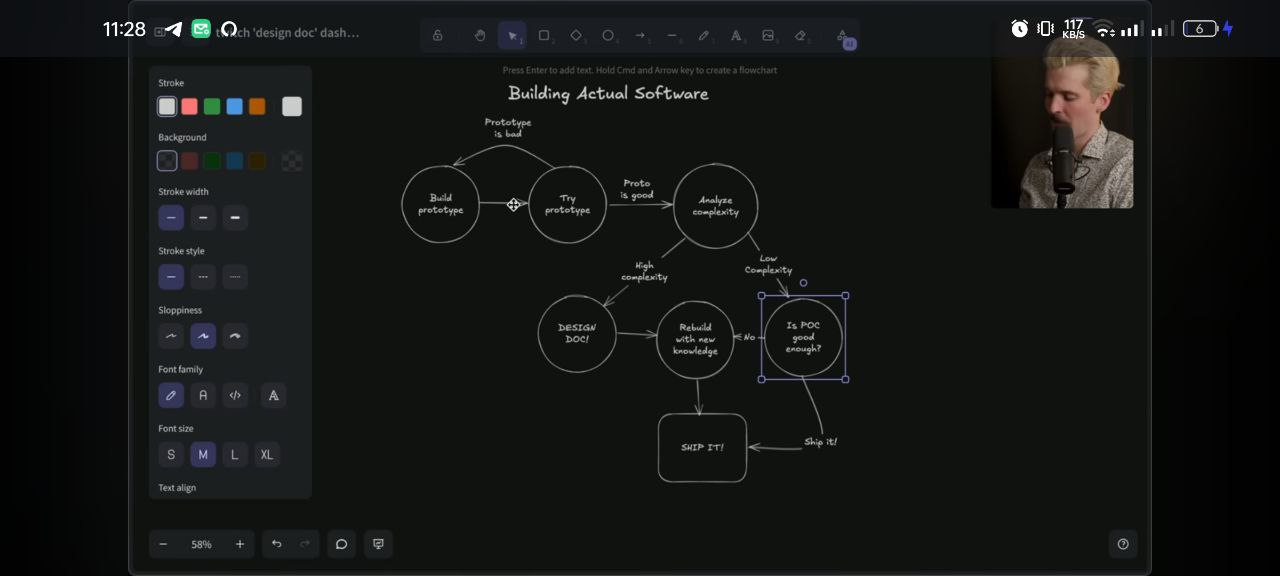1280x576 pixels.
Task: Open the current stroke color picker
Action: [292, 106]
